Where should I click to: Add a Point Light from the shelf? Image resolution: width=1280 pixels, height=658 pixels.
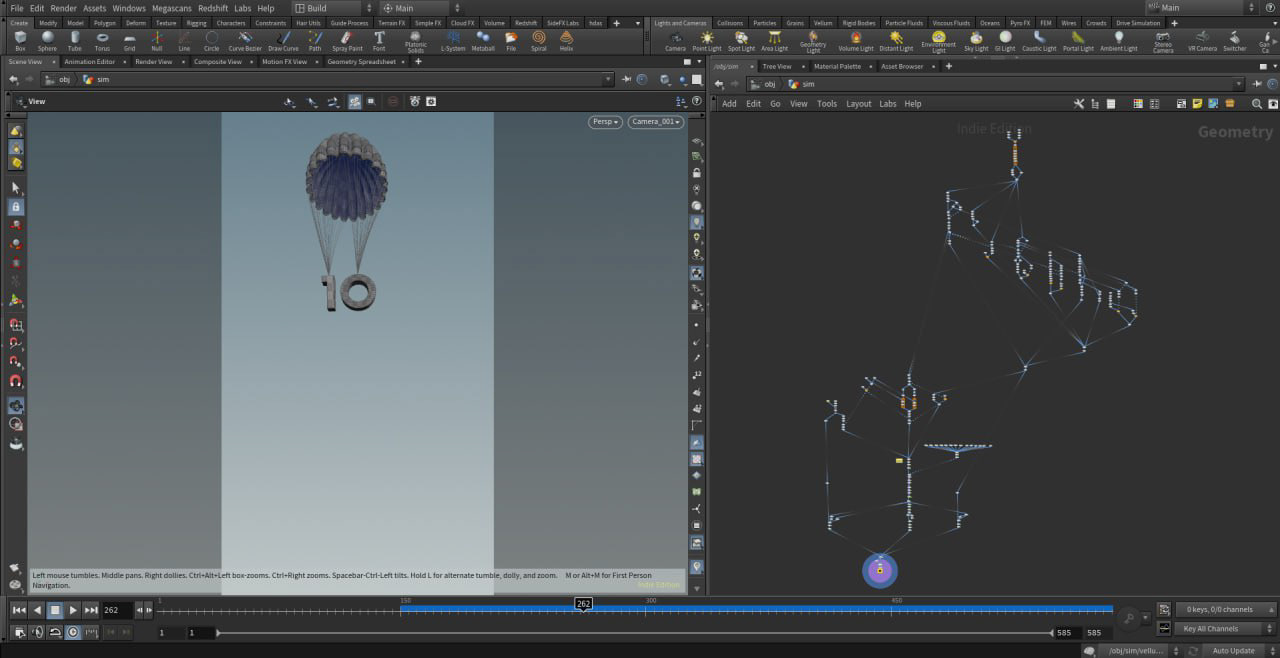[707, 40]
